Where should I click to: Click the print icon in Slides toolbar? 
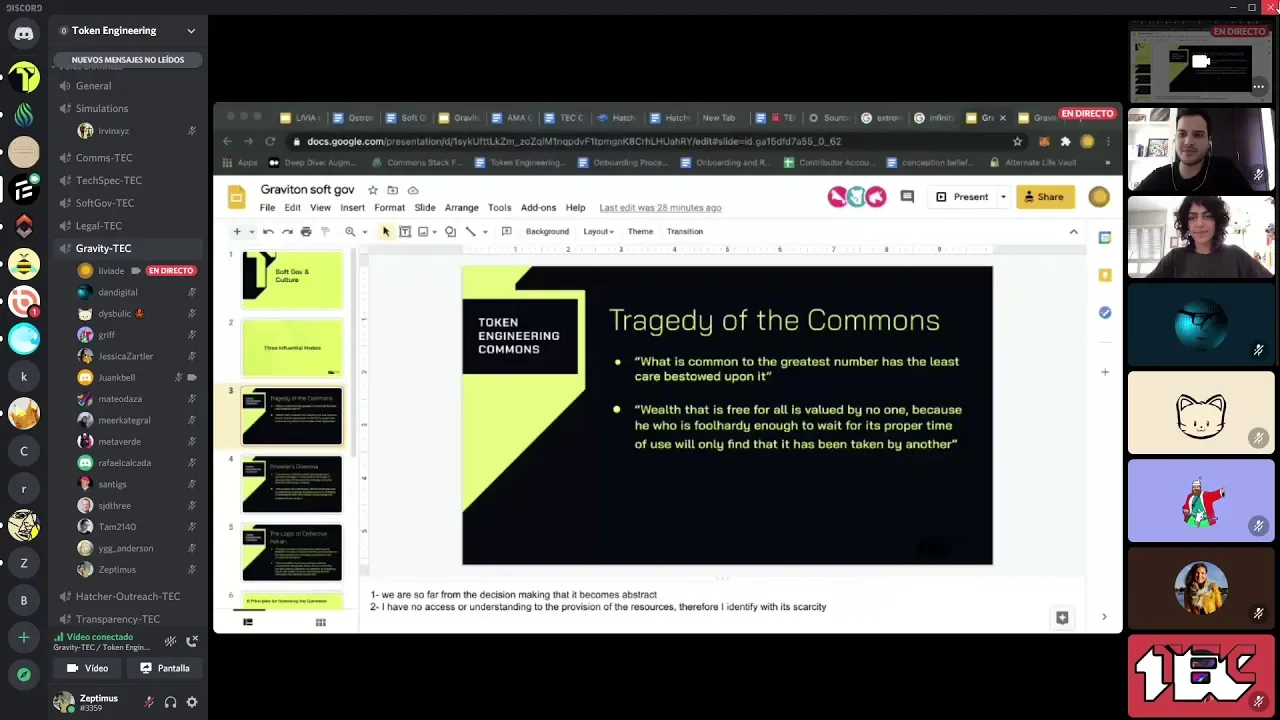pos(306,232)
